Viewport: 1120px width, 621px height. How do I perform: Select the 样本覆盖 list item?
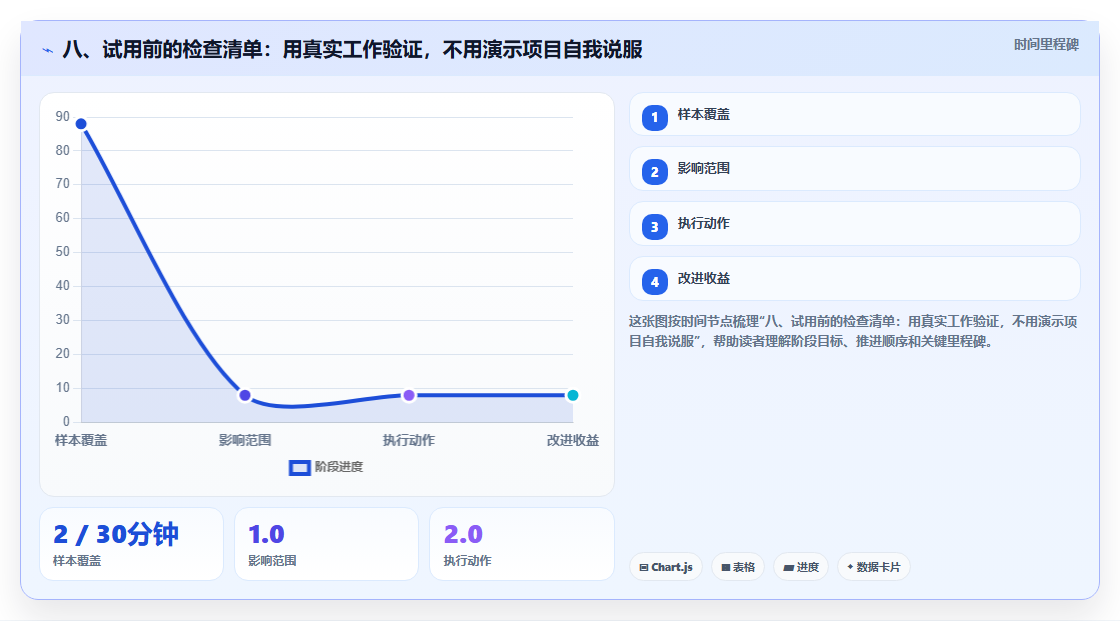click(x=854, y=114)
